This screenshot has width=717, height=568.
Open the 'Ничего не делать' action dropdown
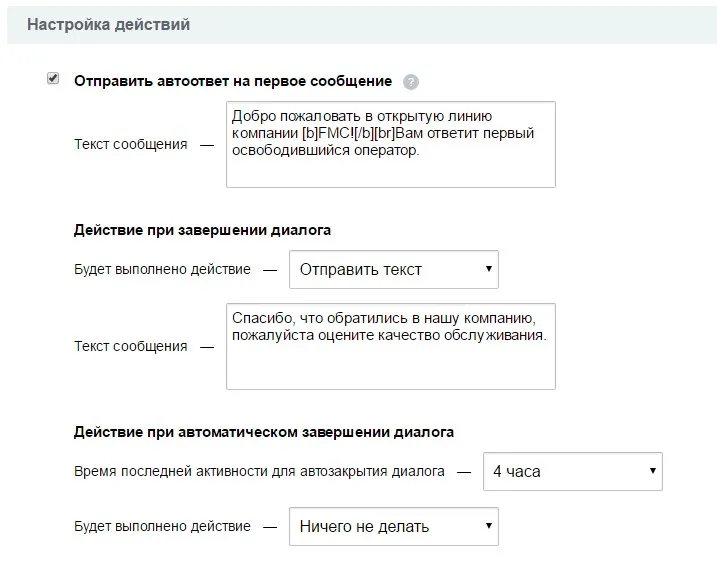click(393, 526)
